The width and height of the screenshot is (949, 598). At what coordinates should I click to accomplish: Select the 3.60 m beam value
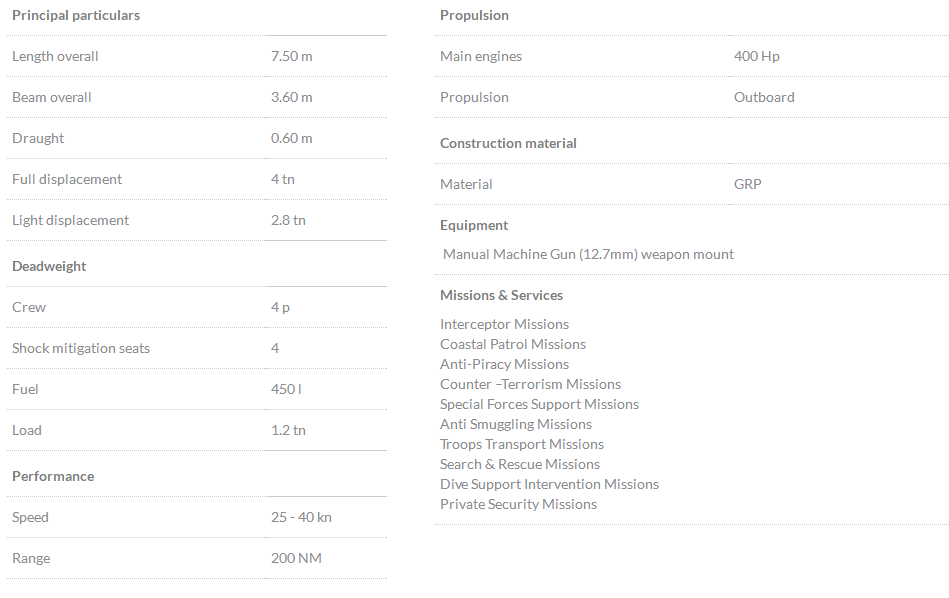tap(291, 97)
